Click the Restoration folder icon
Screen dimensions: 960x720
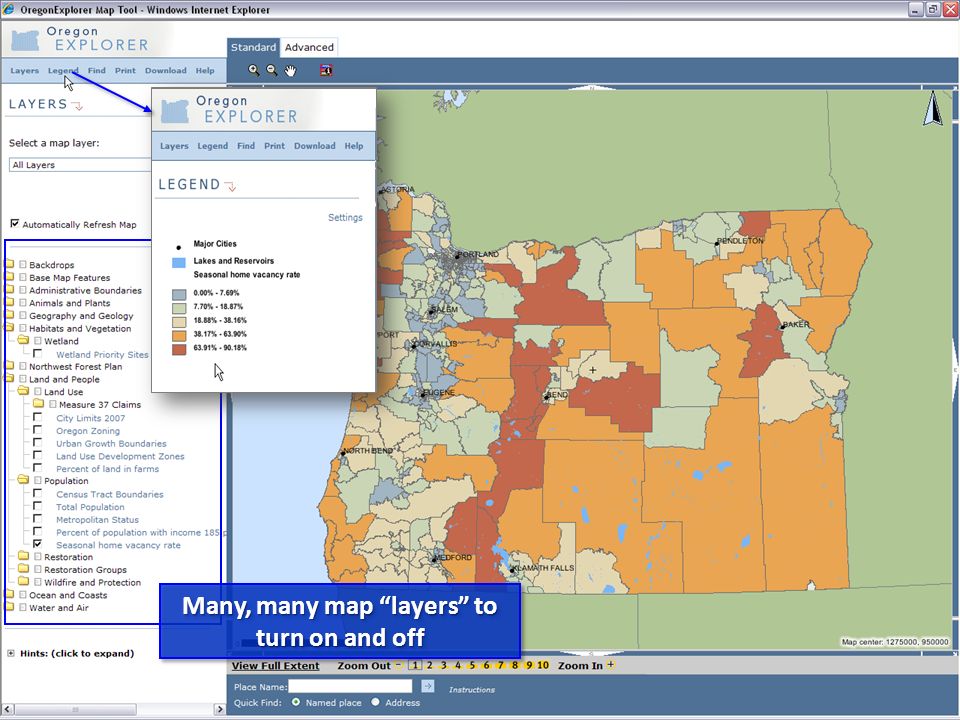[x=23, y=557]
